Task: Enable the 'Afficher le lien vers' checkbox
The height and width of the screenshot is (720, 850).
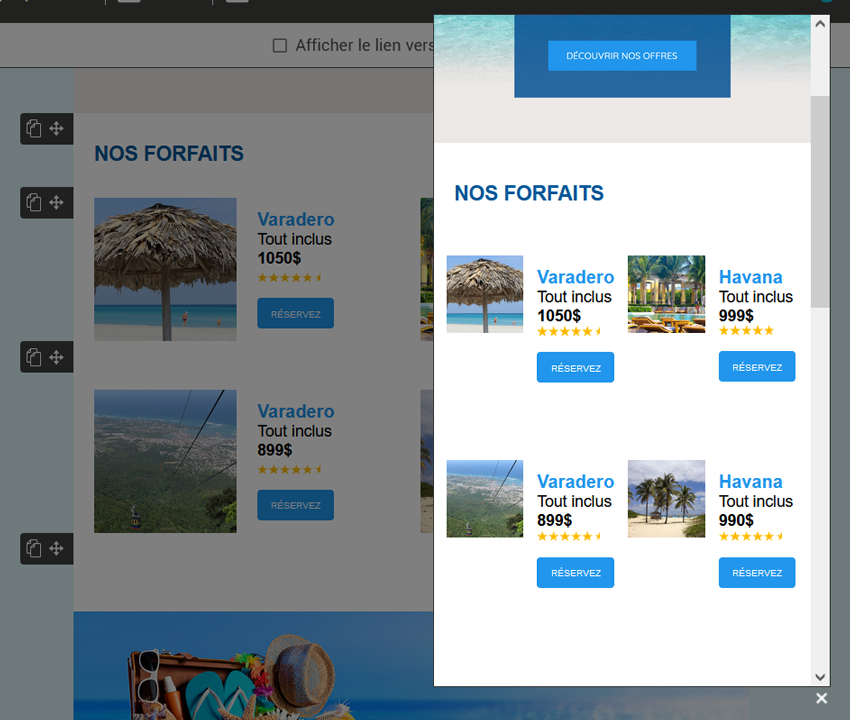Action: 280,46
